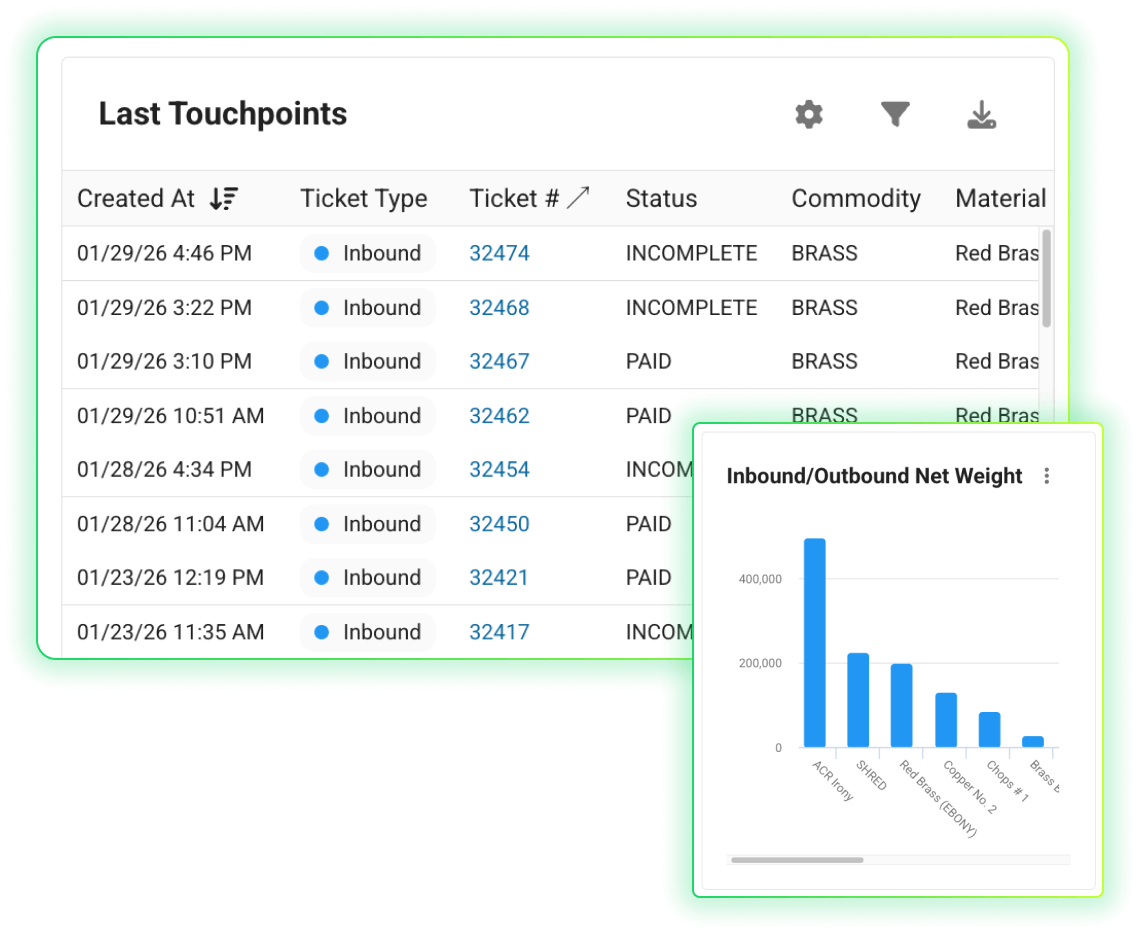The image size is (1140, 934).
Task: Click the Ticket # arrow icon
Action: click(x=578, y=198)
